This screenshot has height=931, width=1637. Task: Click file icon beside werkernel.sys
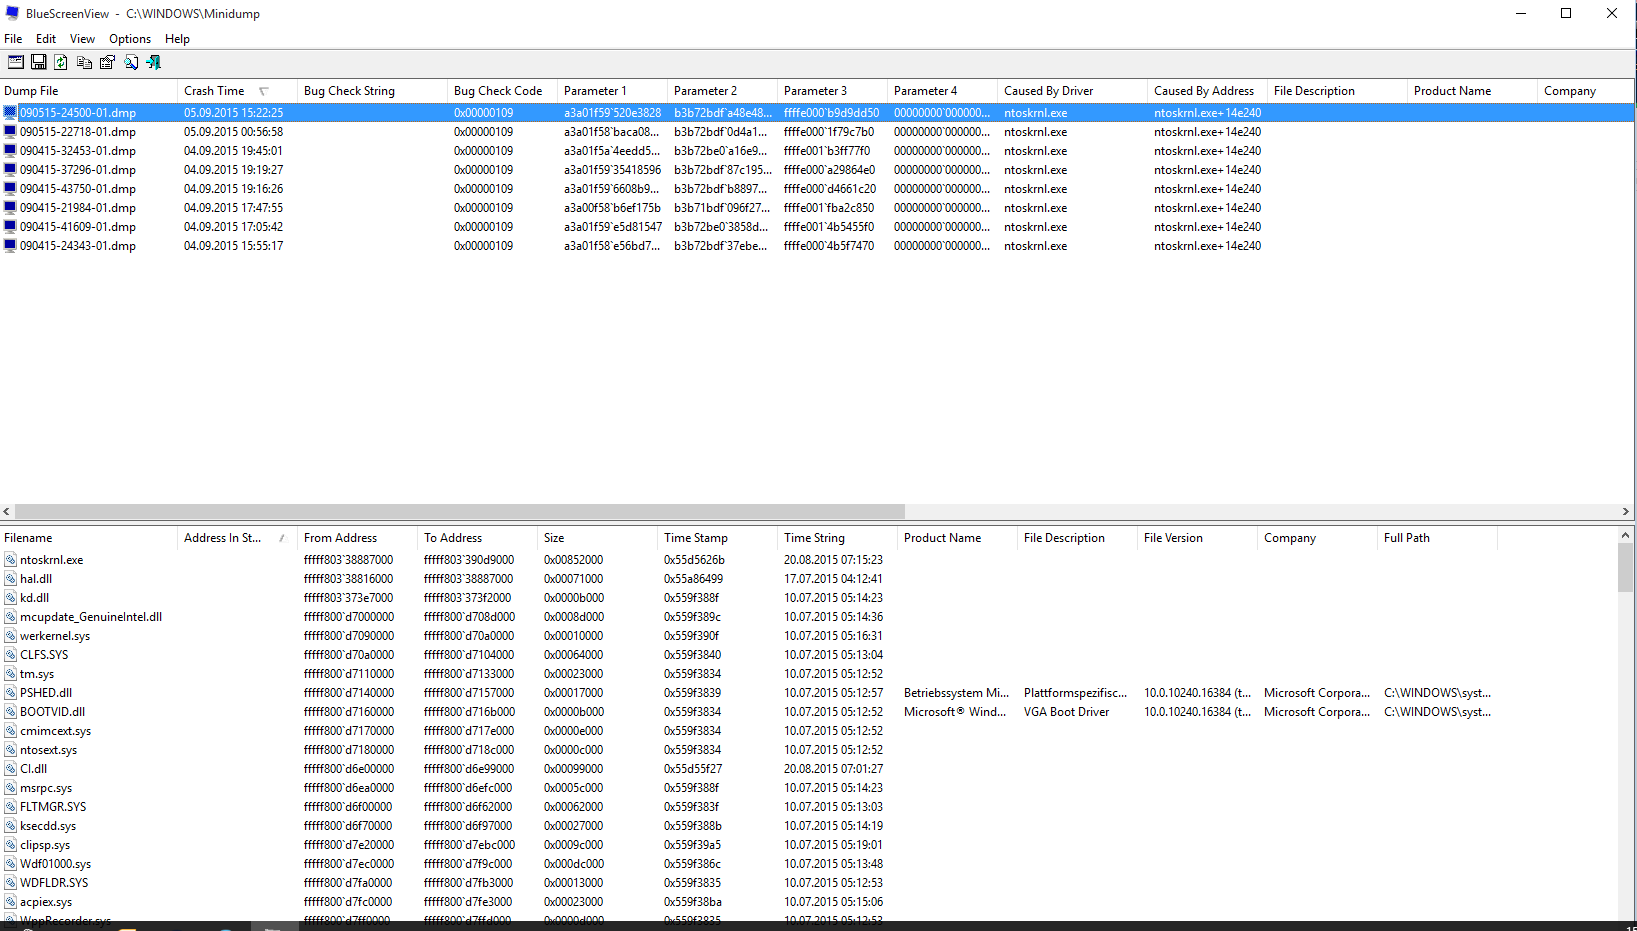10,636
